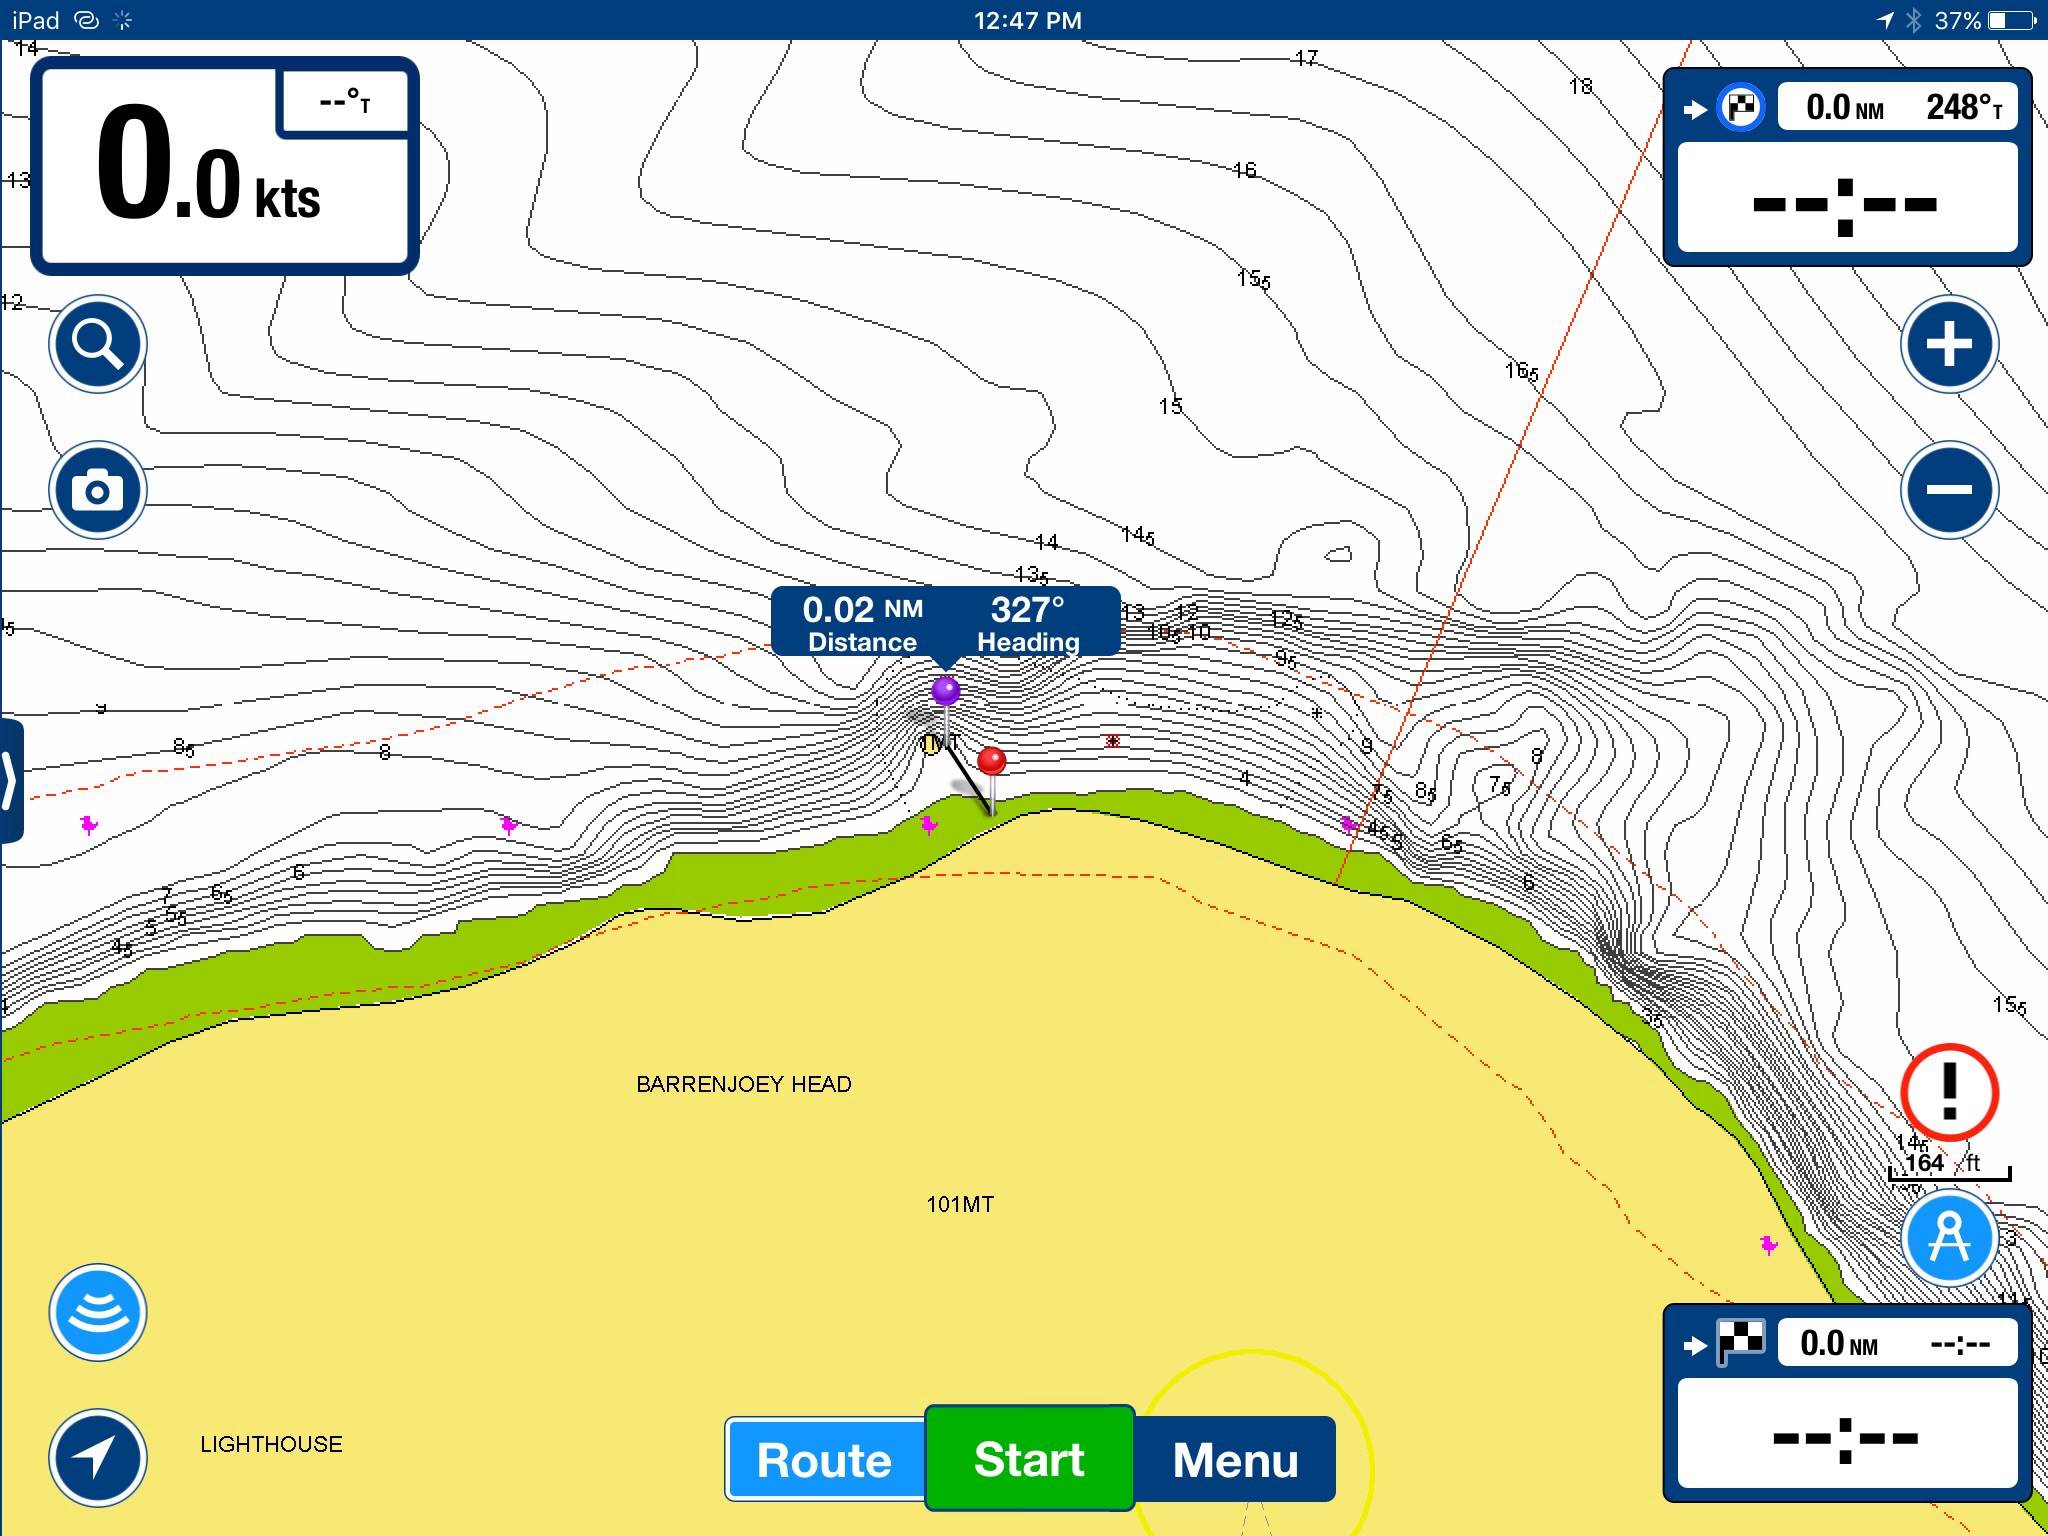
Task: Tap the red exclamation warning icon
Action: pos(1949,1093)
